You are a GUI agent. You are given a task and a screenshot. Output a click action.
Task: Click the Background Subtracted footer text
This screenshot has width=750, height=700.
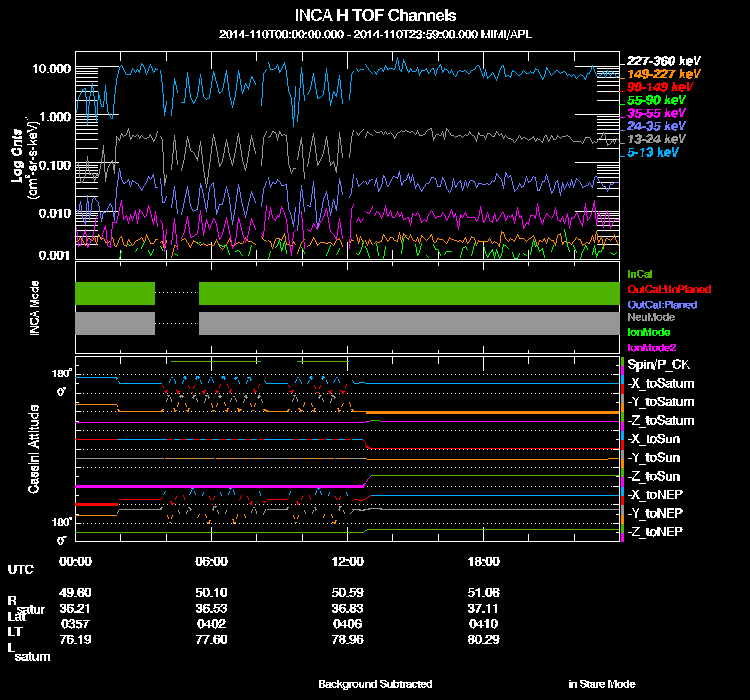click(375, 684)
